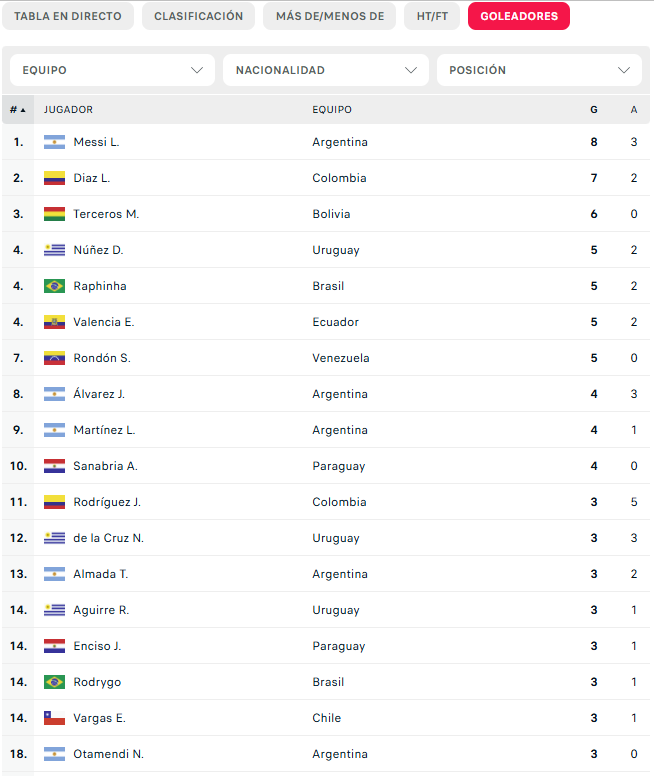Image resolution: width=654 pixels, height=776 pixels.
Task: Open Messi L. player link
Action: point(97,142)
